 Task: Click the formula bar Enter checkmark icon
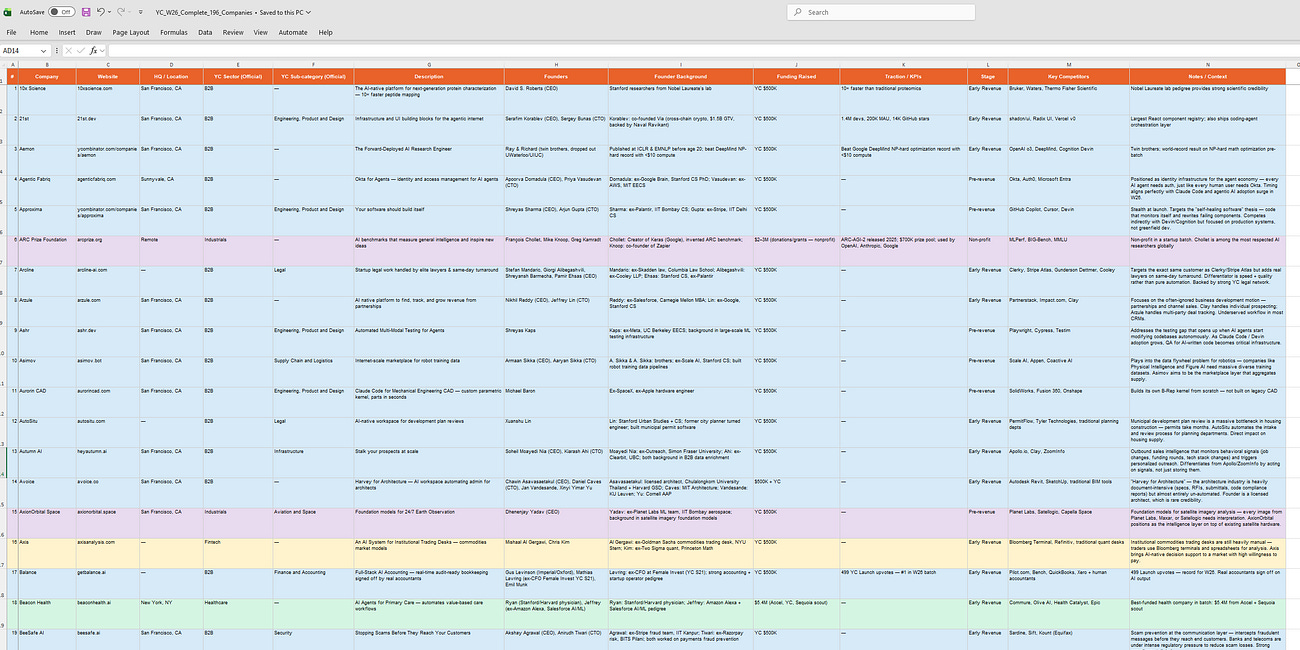(81, 50)
